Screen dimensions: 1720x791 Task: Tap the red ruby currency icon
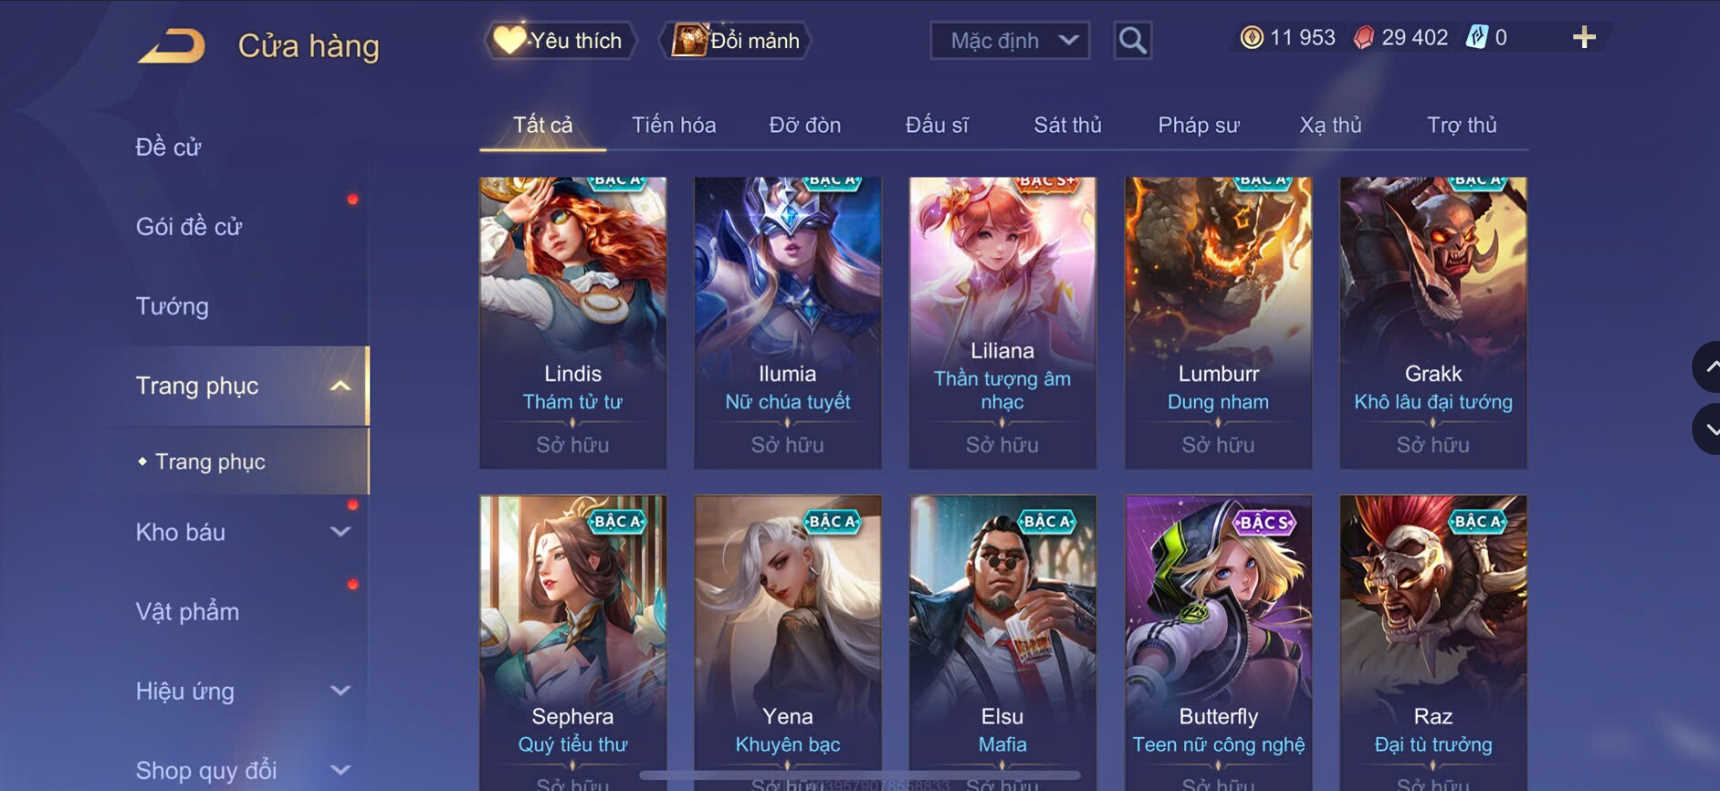tap(1363, 38)
